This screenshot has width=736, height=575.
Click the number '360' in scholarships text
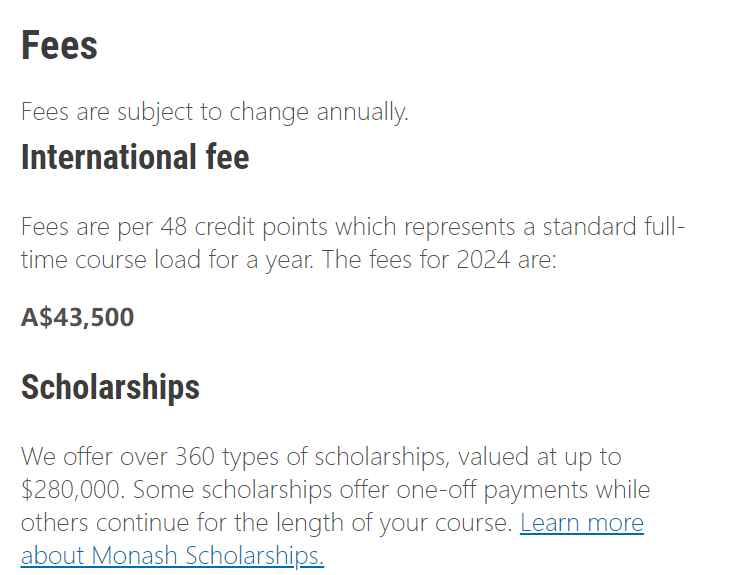(195, 457)
